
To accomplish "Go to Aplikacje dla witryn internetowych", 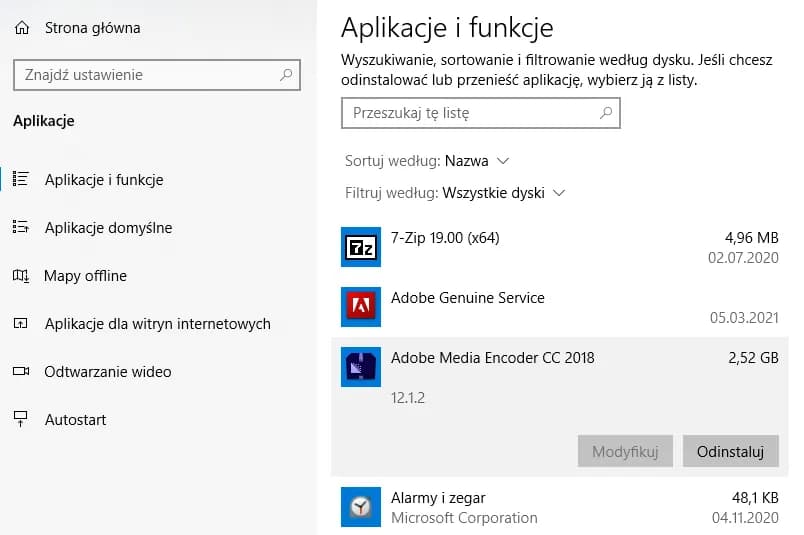I will [157, 324].
